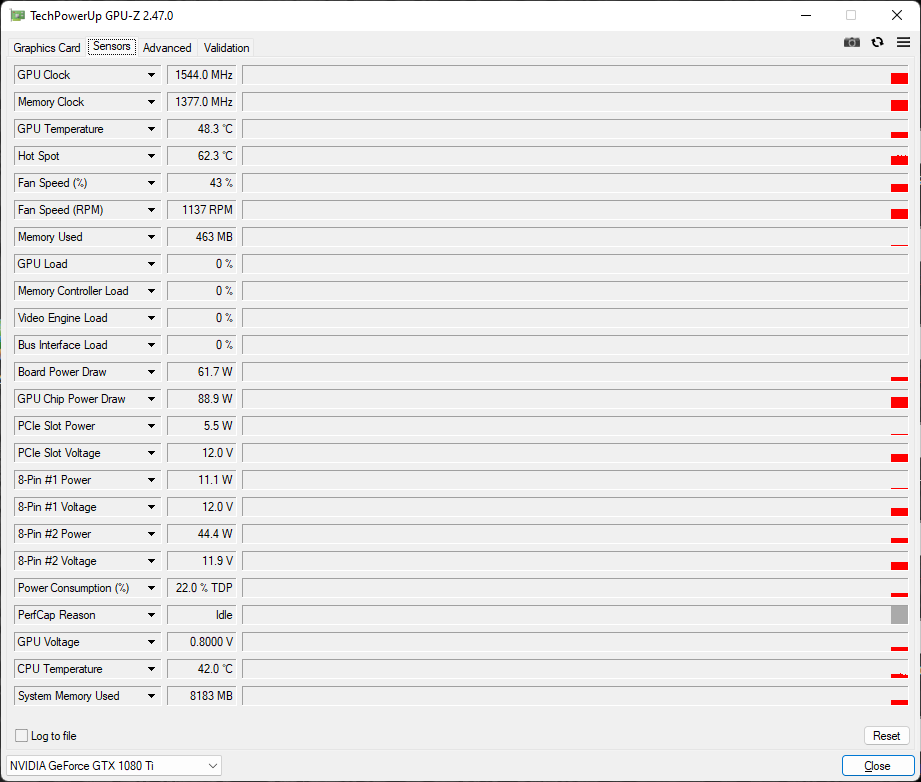Click the 0.8000 V GPU Voltage value
The width and height of the screenshot is (921, 782).
pos(201,642)
